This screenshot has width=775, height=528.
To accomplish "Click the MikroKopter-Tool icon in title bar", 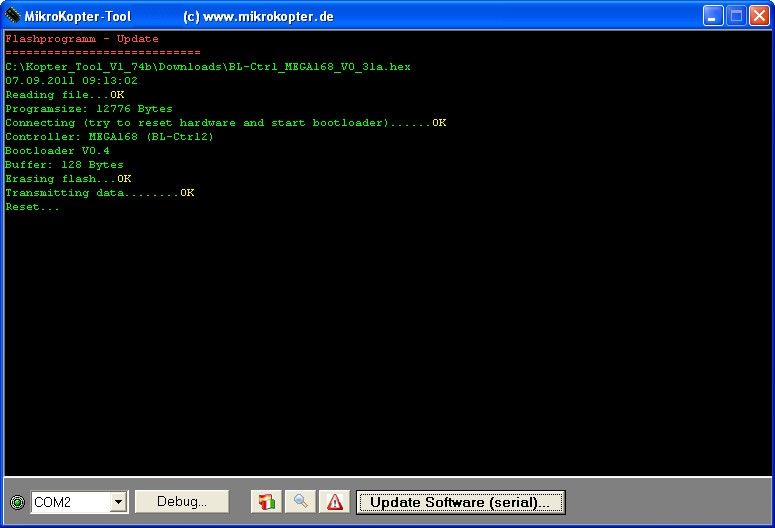I will pos(13,16).
